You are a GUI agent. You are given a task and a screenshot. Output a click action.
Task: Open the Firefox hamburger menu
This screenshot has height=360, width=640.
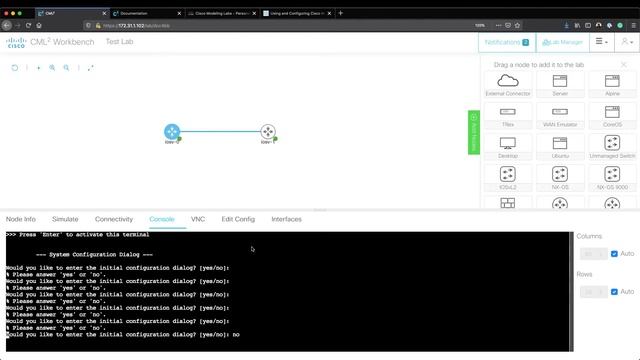point(633,25)
